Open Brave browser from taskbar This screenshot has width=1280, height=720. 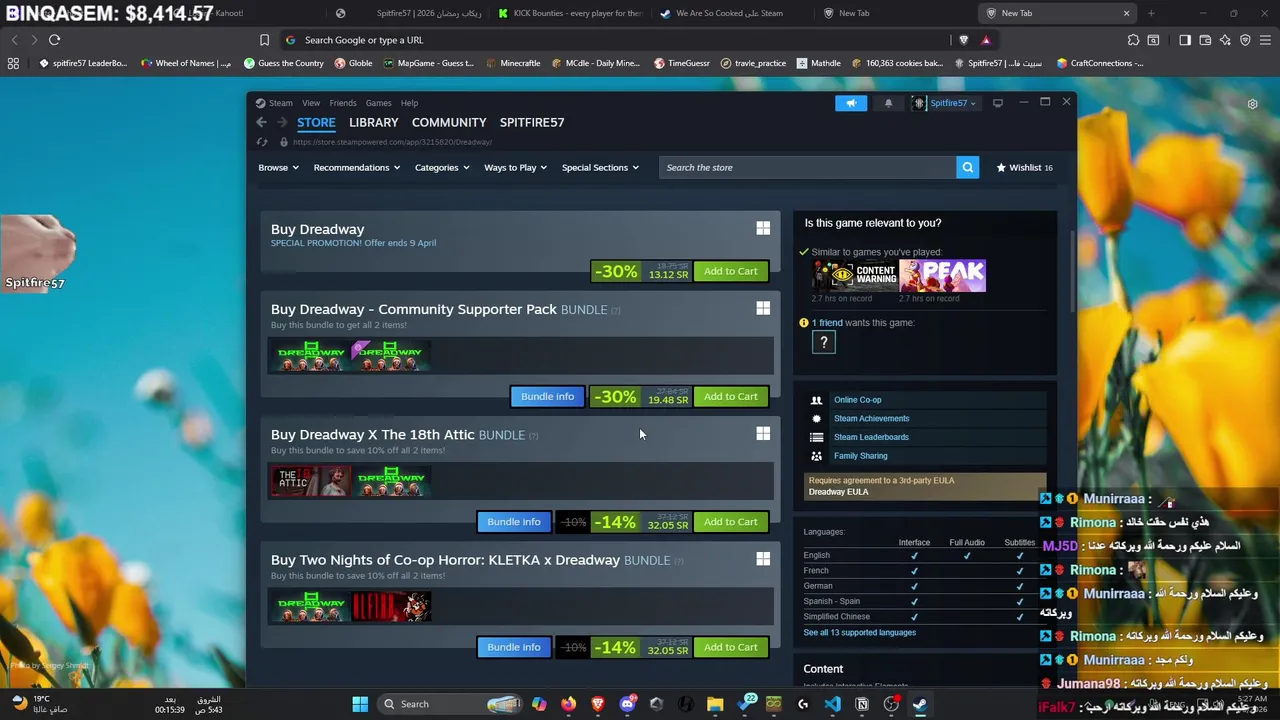tap(598, 704)
